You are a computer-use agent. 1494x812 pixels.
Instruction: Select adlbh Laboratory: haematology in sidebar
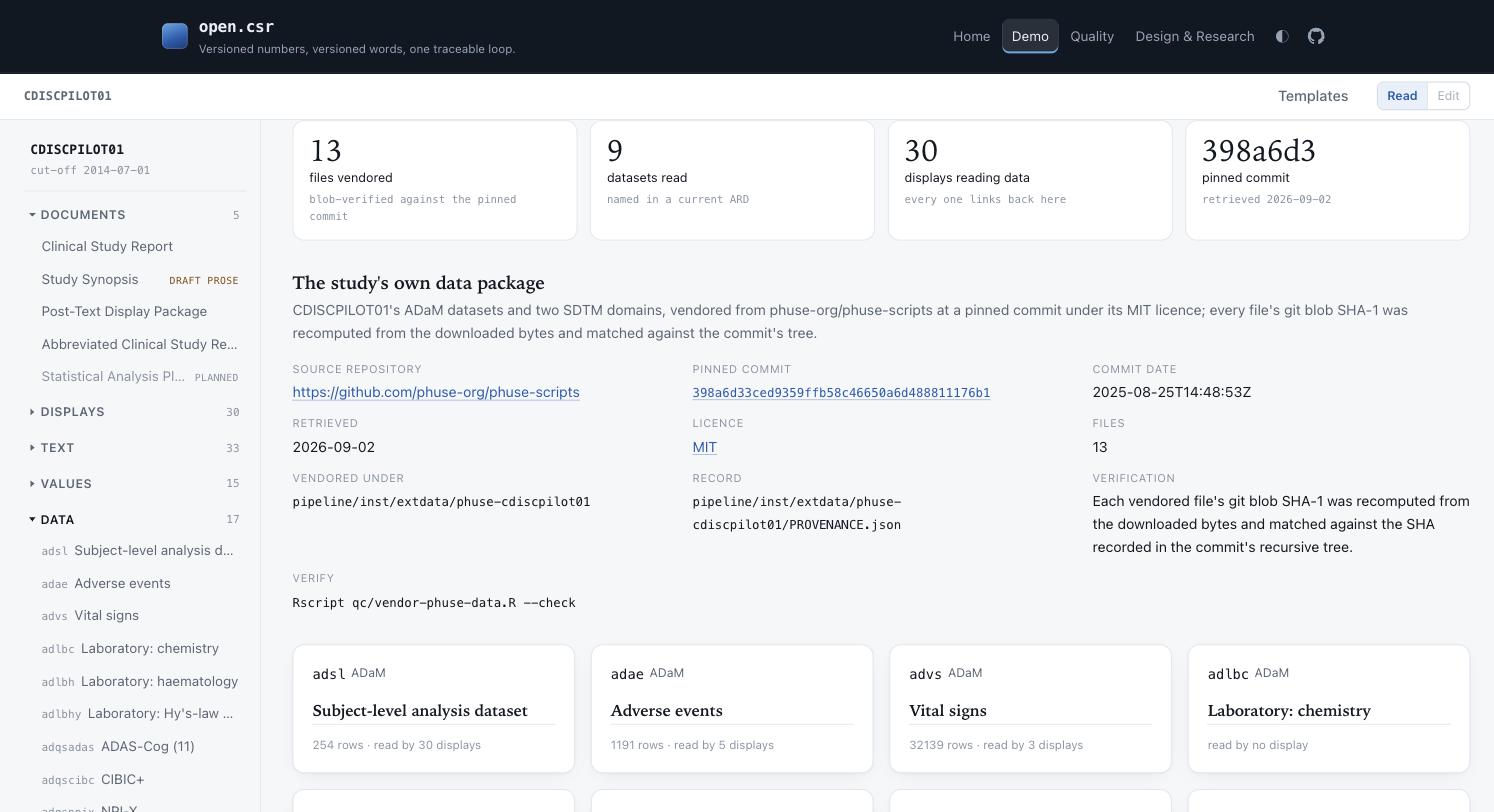pos(140,682)
